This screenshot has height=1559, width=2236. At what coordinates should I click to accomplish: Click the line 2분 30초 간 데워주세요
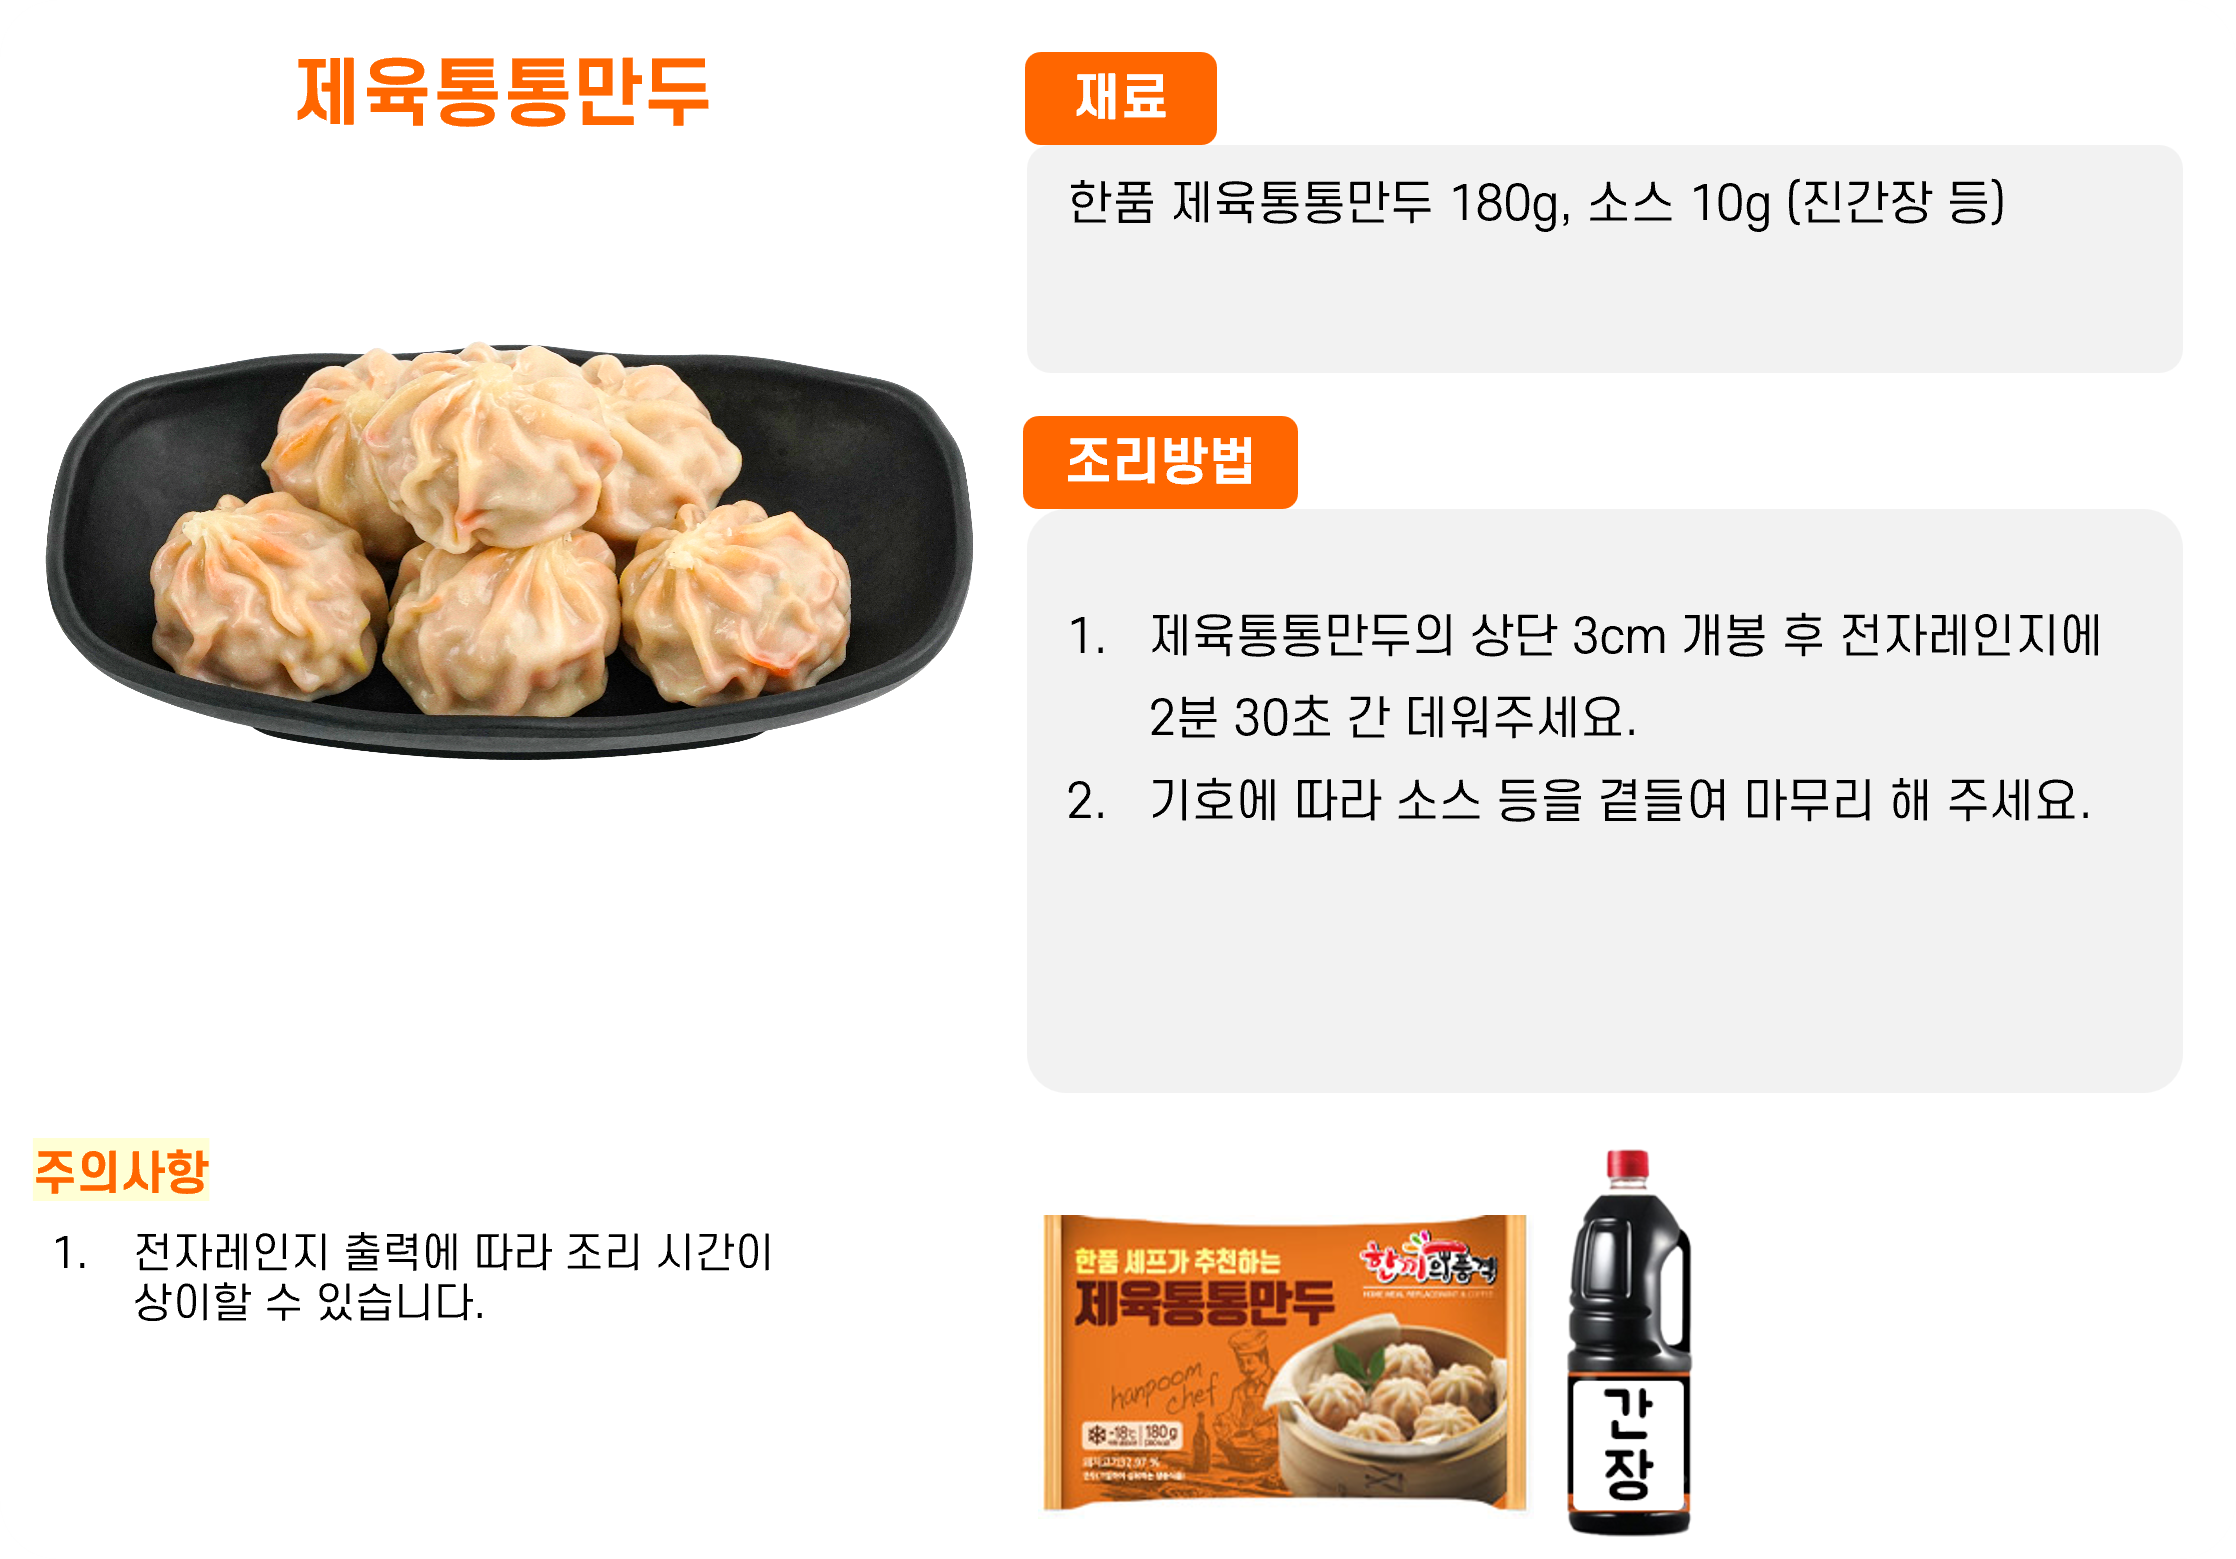point(1393,718)
